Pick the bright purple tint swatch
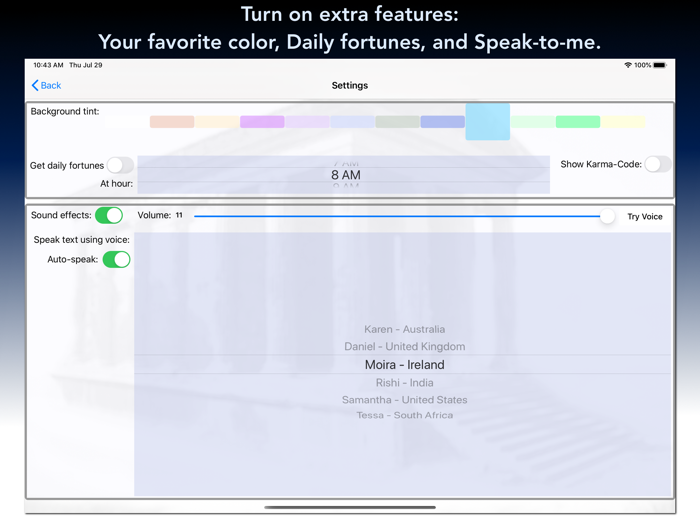This screenshot has height=525, width=700. 262,122
